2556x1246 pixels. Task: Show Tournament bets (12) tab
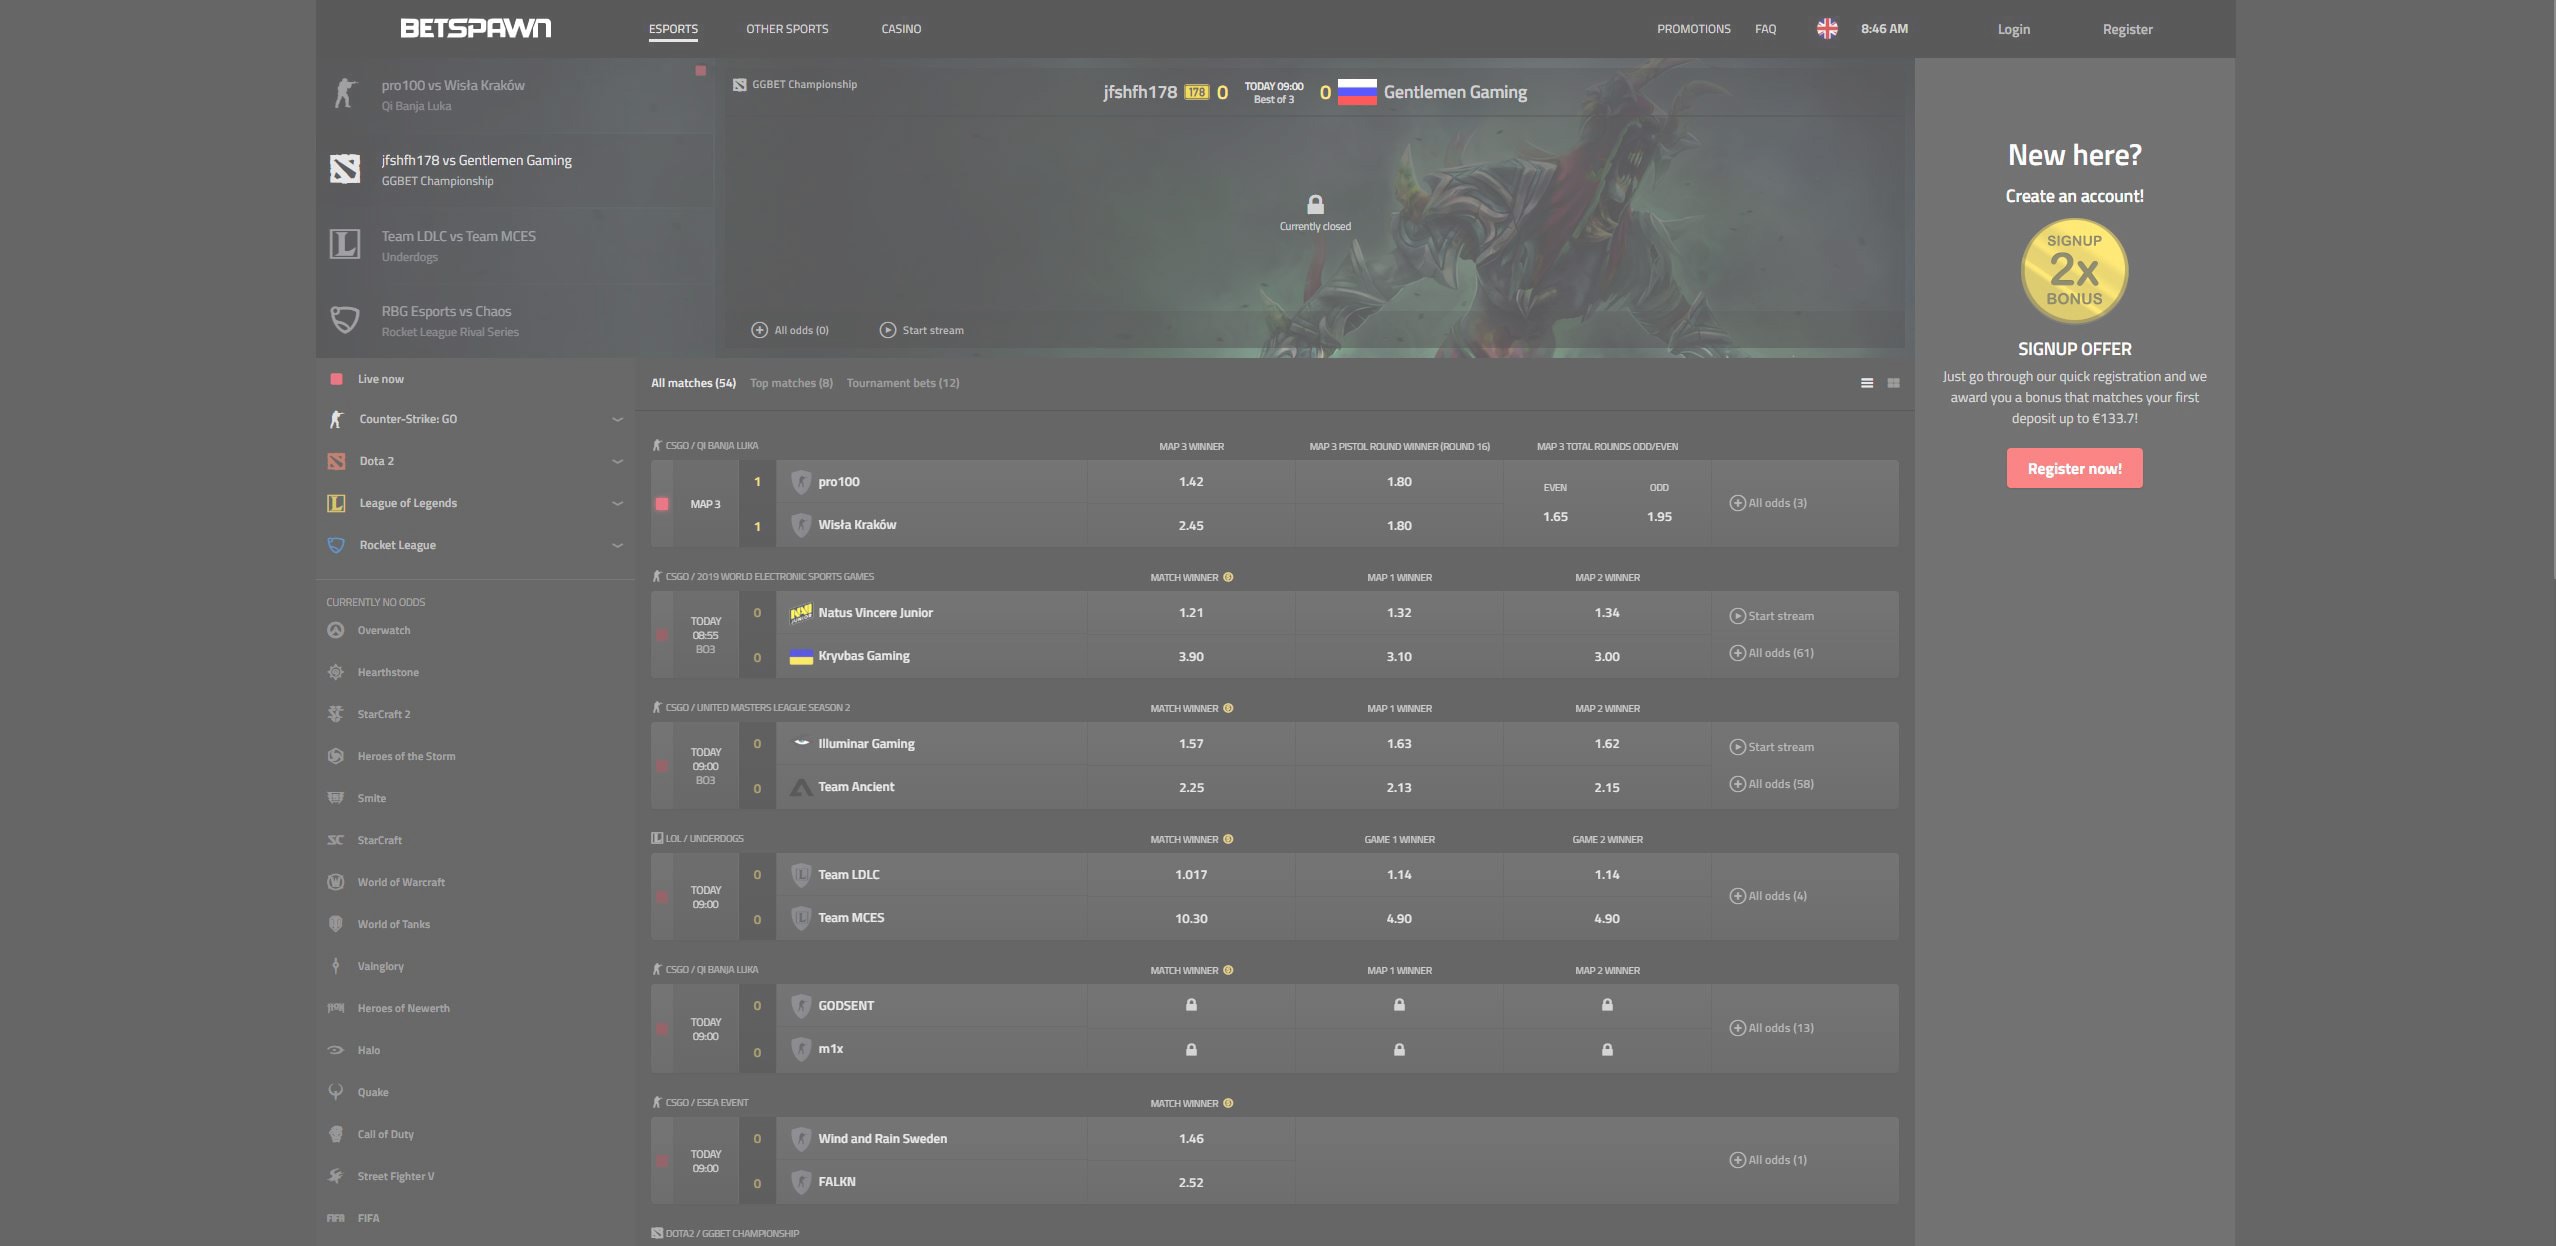pyautogui.click(x=903, y=383)
